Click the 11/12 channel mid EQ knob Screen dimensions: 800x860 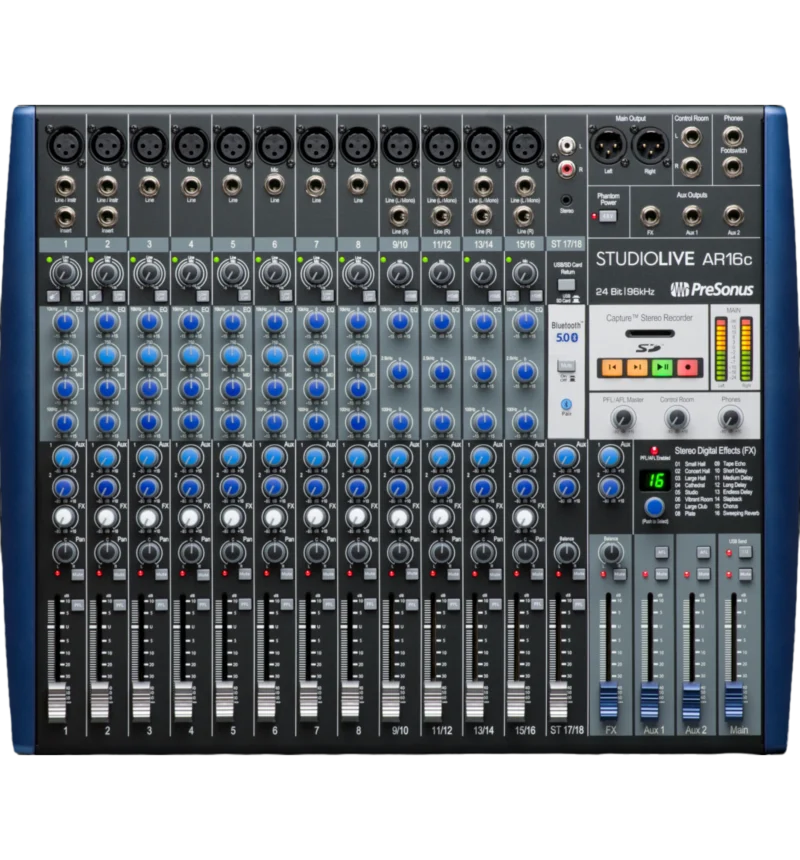click(441, 372)
